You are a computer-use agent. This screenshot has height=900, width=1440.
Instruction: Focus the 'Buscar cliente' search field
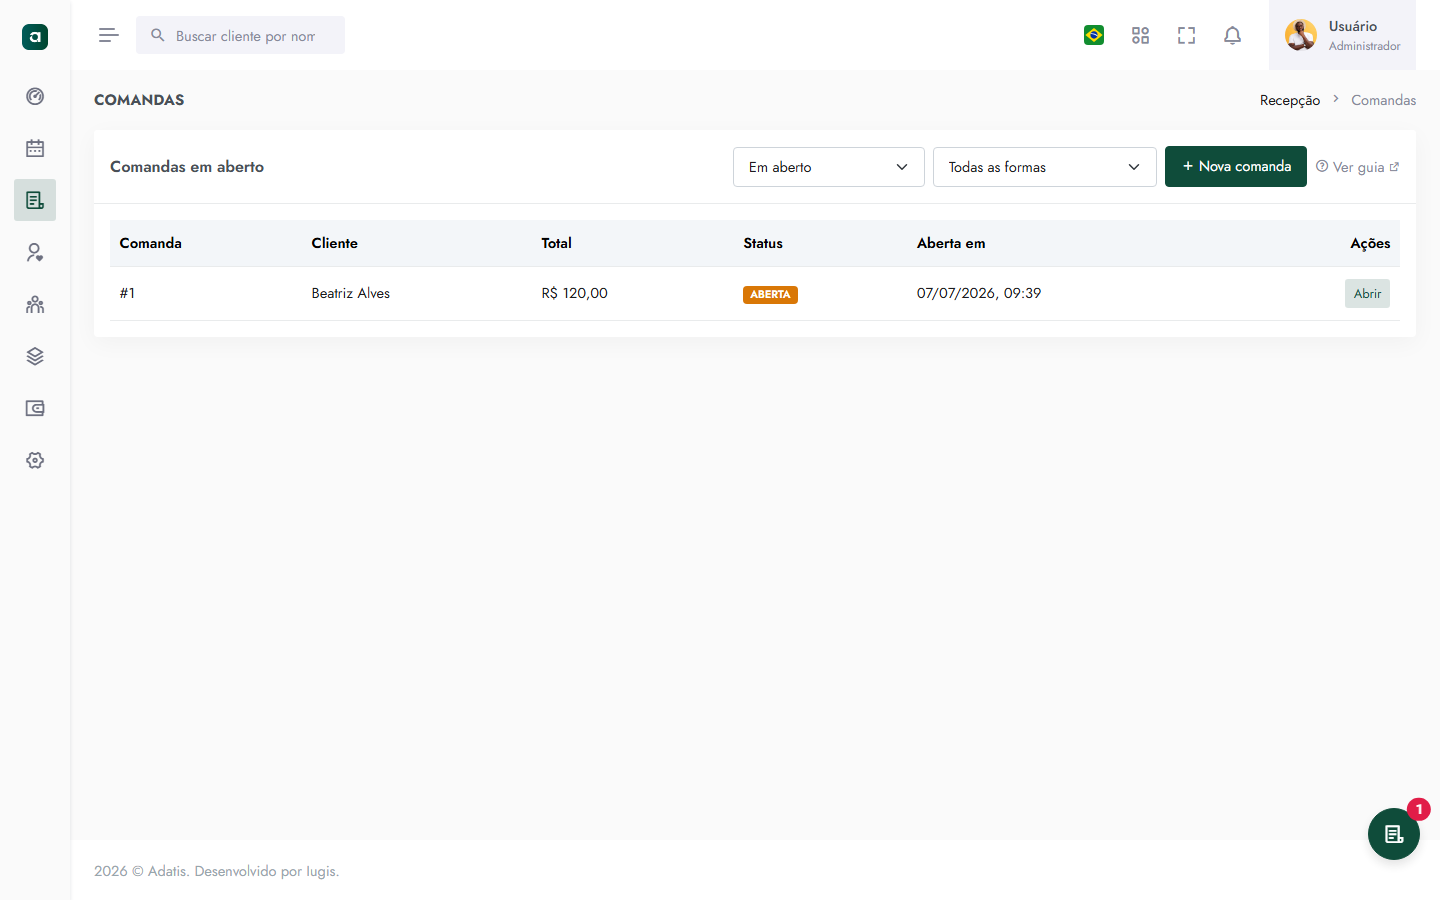tap(240, 35)
